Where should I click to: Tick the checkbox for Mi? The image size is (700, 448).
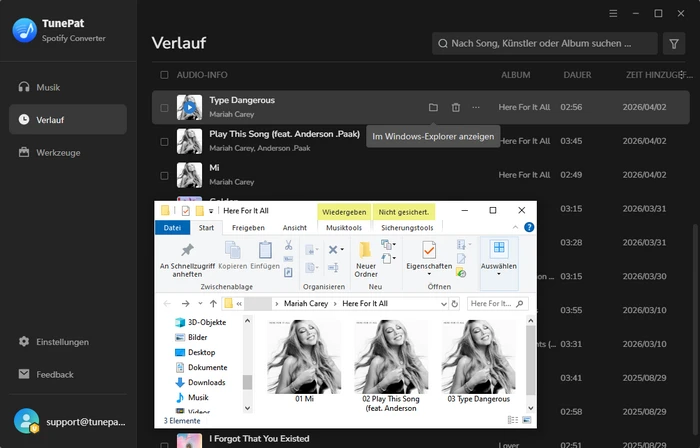click(x=164, y=175)
